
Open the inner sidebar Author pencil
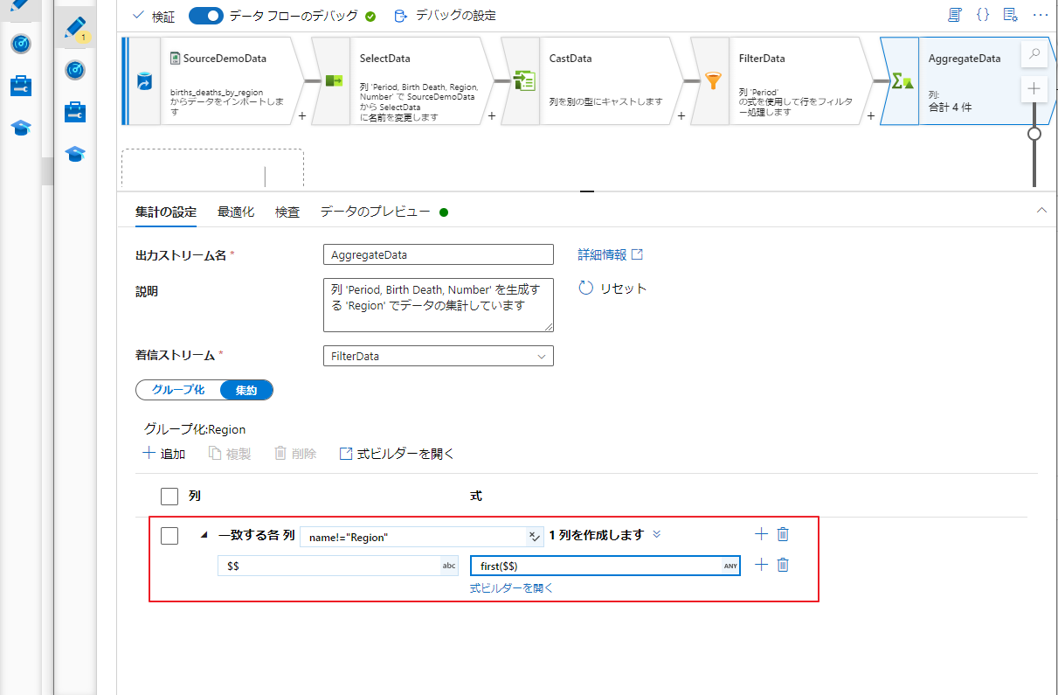(75, 29)
